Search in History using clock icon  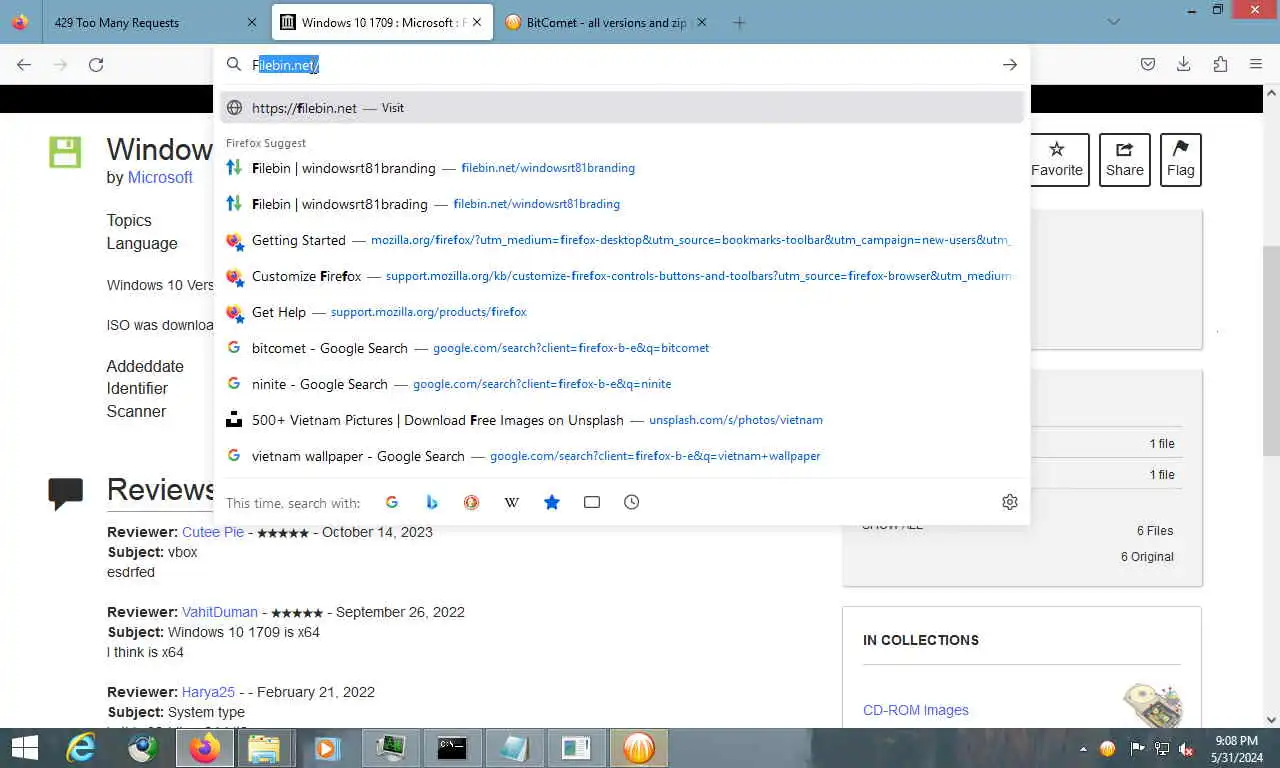click(x=632, y=502)
